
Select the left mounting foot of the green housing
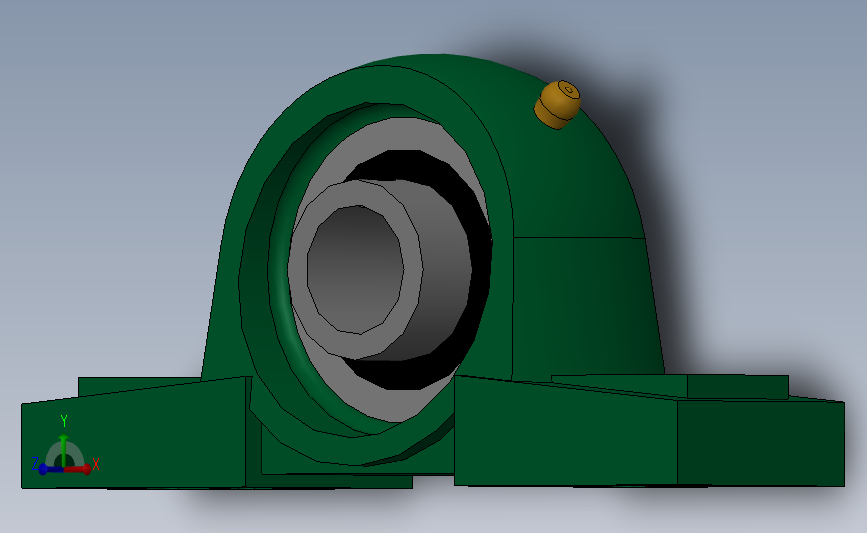(133, 434)
